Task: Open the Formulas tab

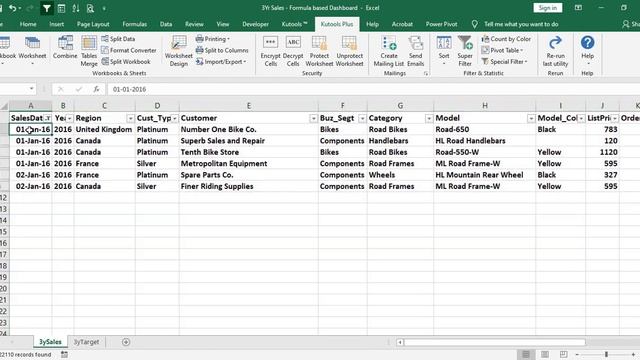Action: pos(134,24)
